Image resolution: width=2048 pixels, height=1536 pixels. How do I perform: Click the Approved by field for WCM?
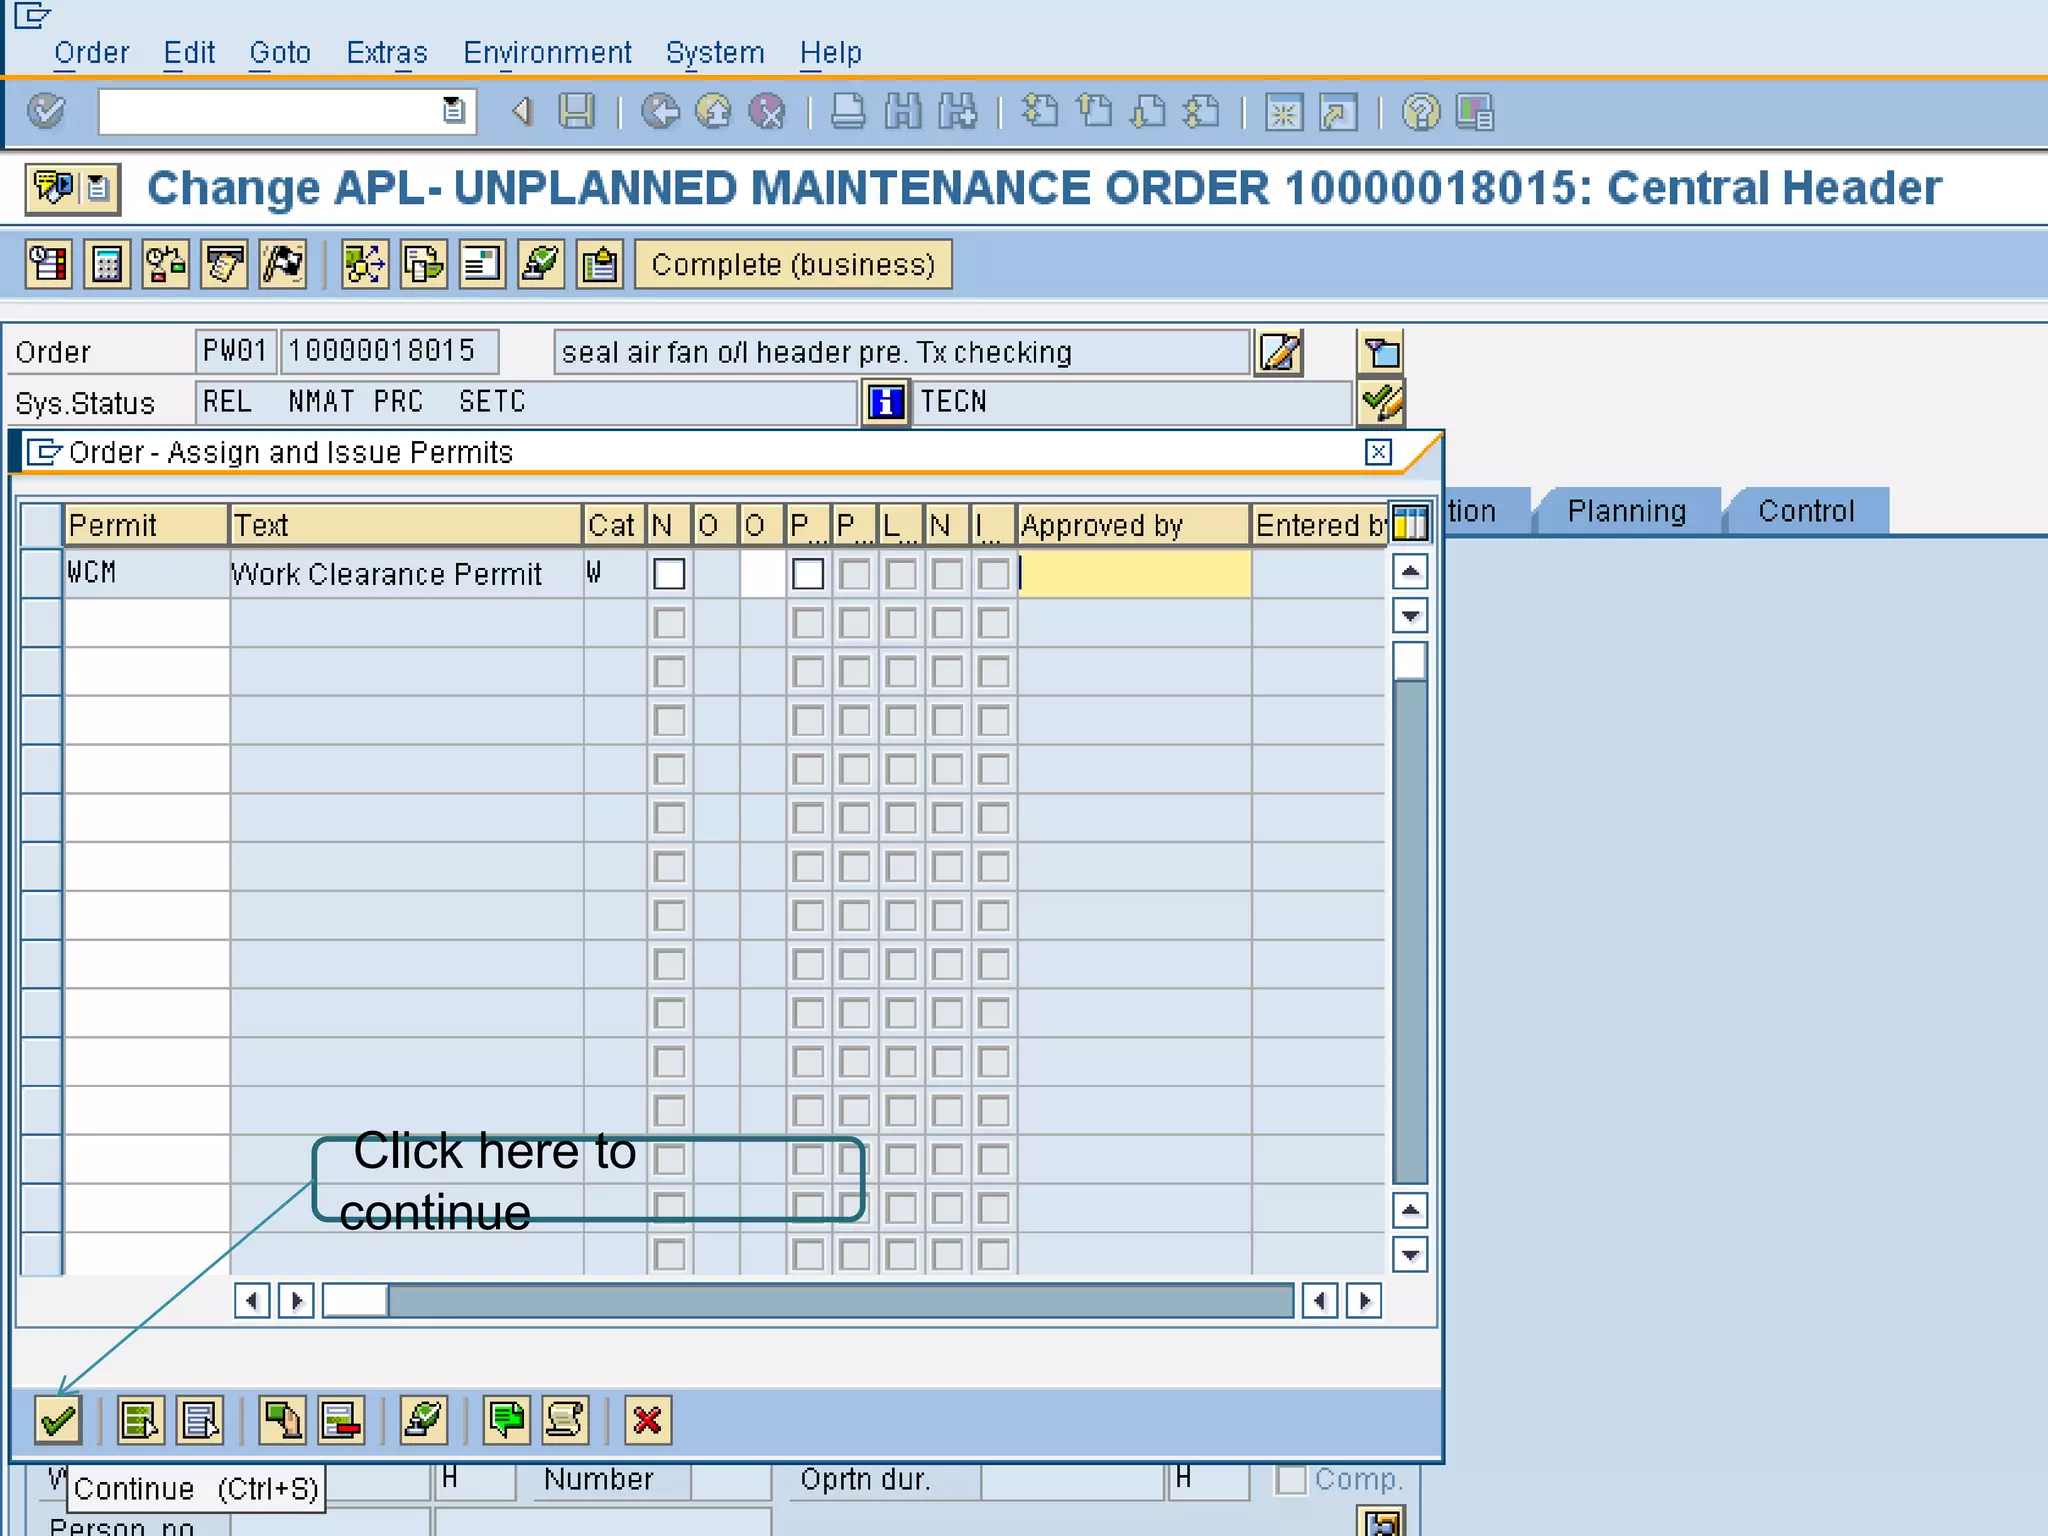pyautogui.click(x=1134, y=574)
